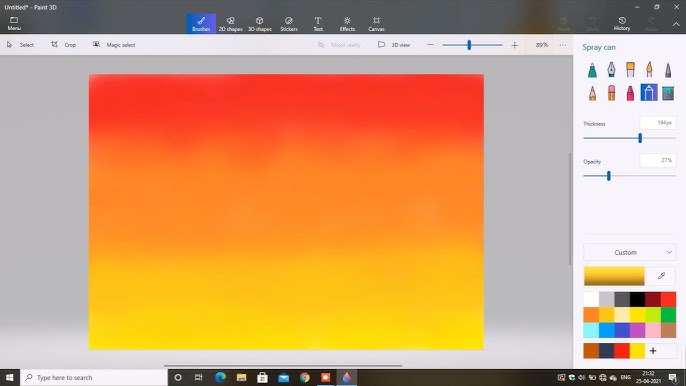Open Mixed reality view
686x386 pixels.
tap(339, 45)
